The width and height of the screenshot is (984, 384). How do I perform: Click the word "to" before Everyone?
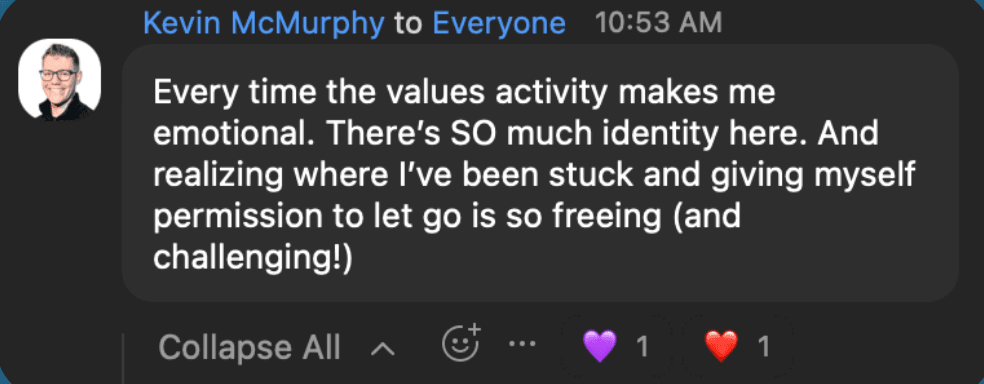[x=409, y=24]
